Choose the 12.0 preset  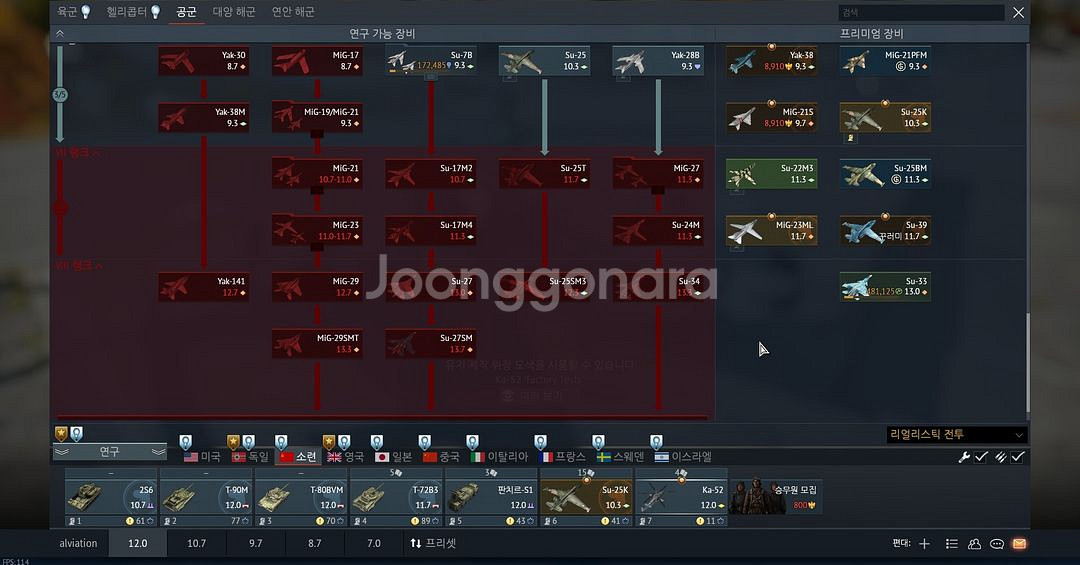click(x=138, y=544)
